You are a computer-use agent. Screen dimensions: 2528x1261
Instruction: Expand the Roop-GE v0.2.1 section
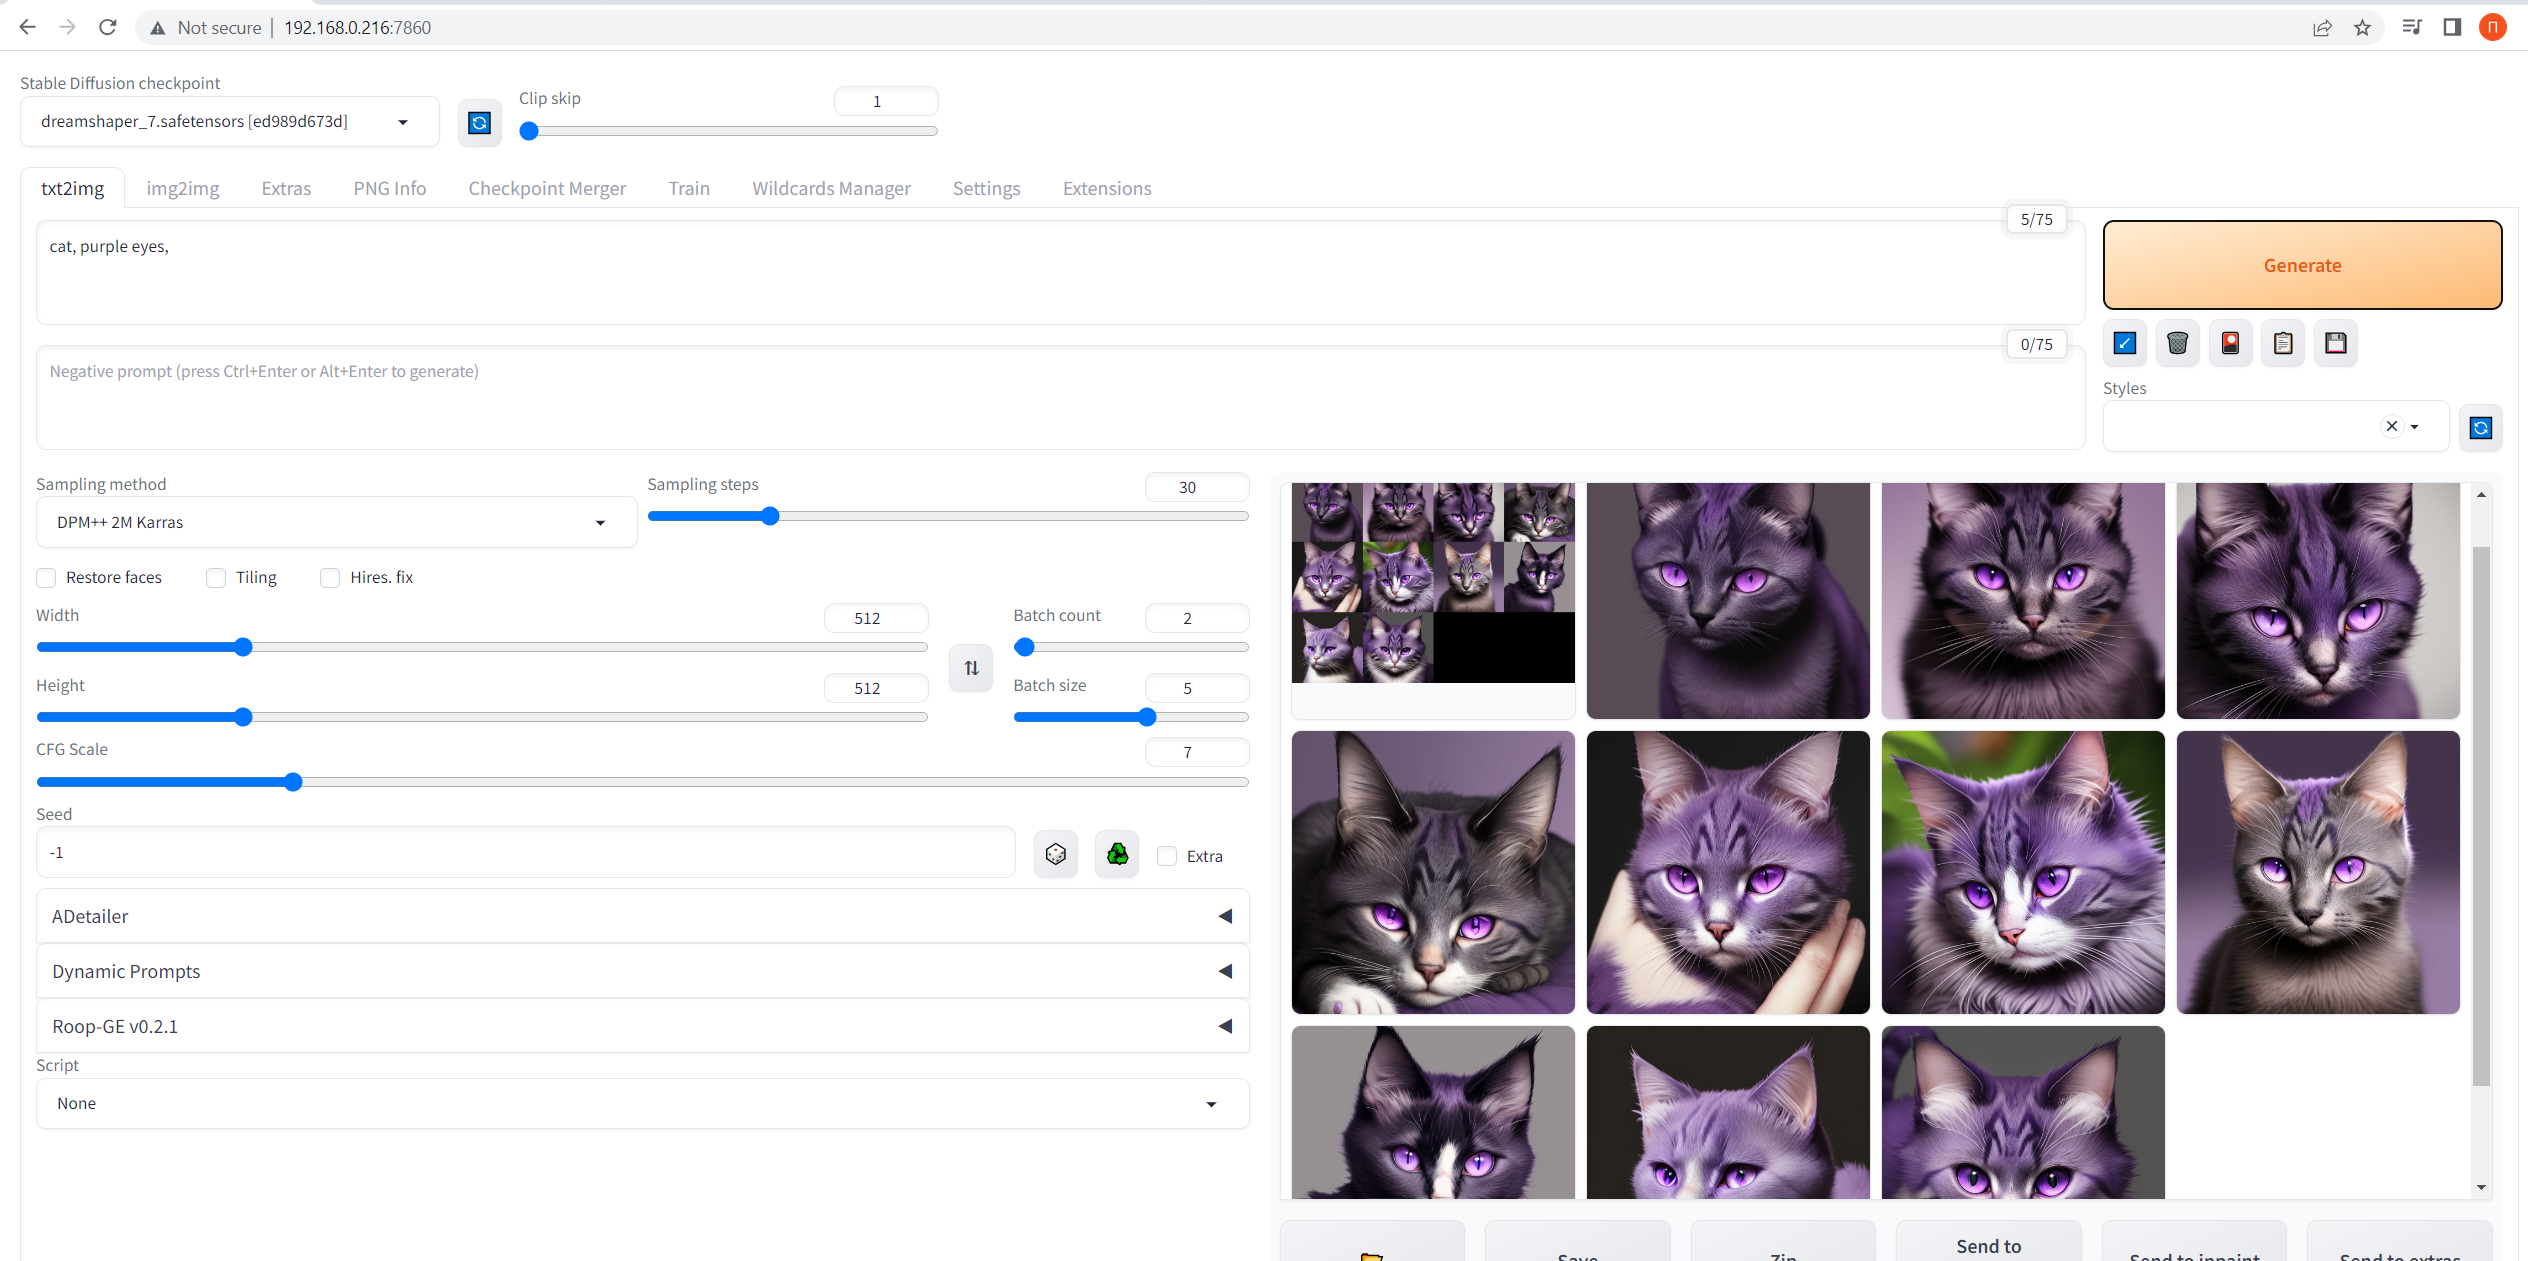pyautogui.click(x=642, y=1026)
